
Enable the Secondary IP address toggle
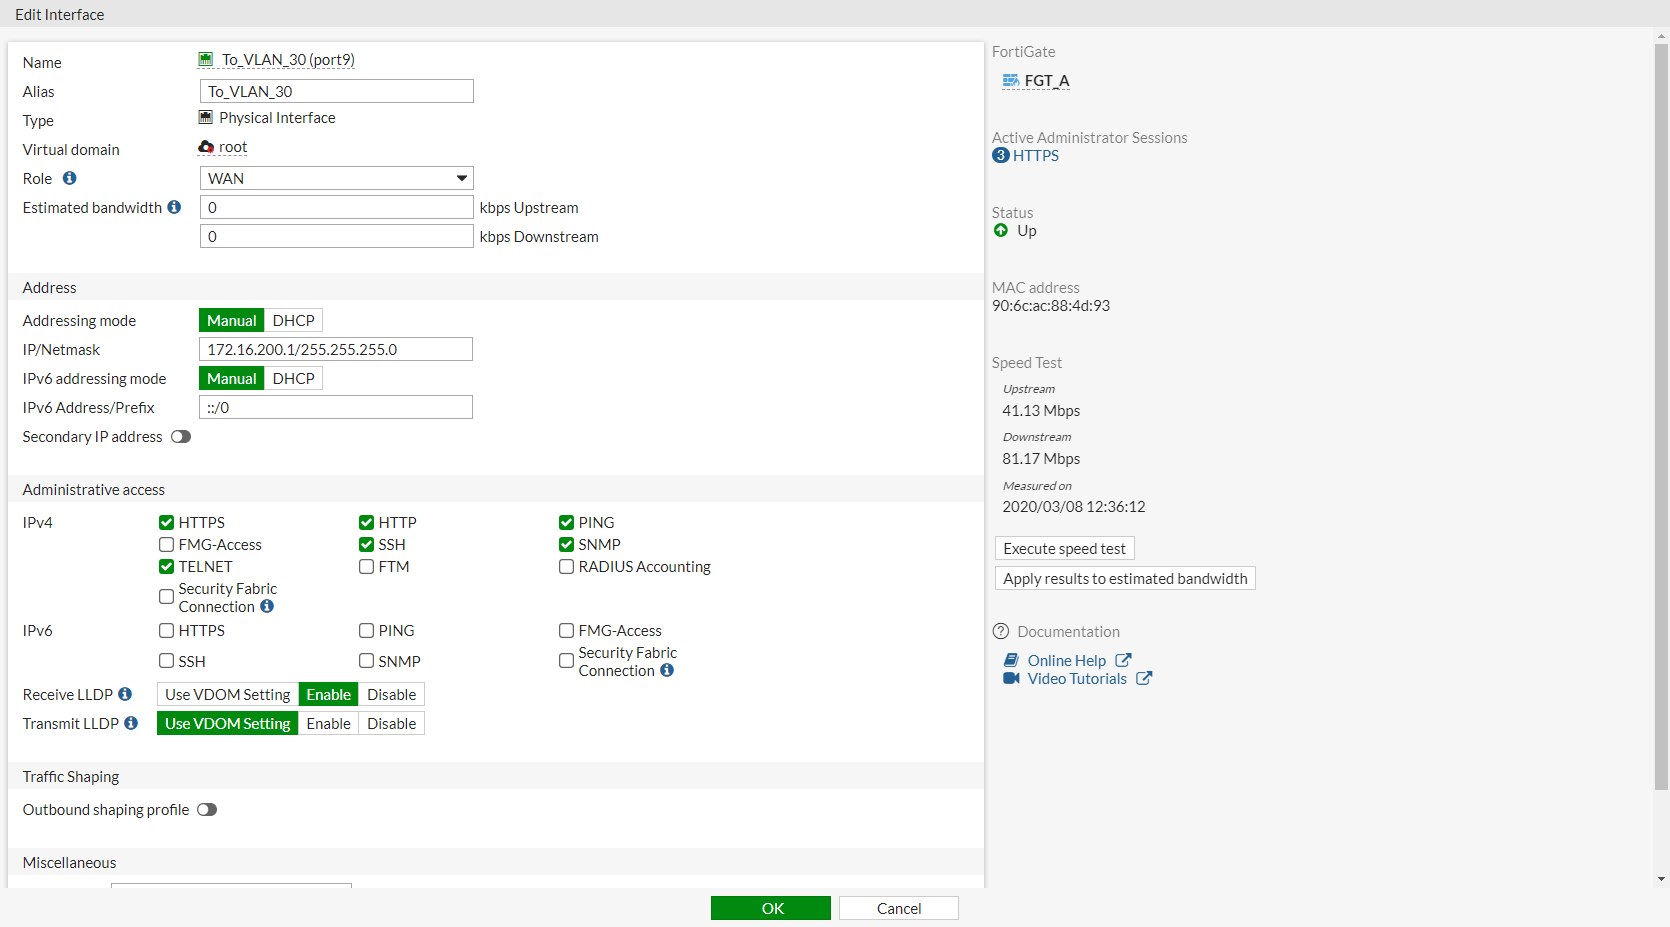pos(181,437)
